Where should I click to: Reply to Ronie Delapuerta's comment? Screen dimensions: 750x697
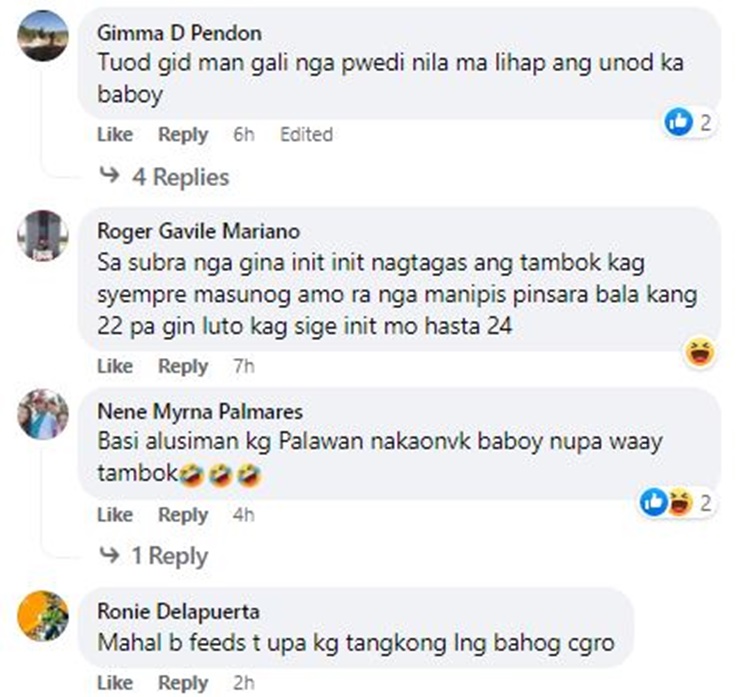click(183, 683)
